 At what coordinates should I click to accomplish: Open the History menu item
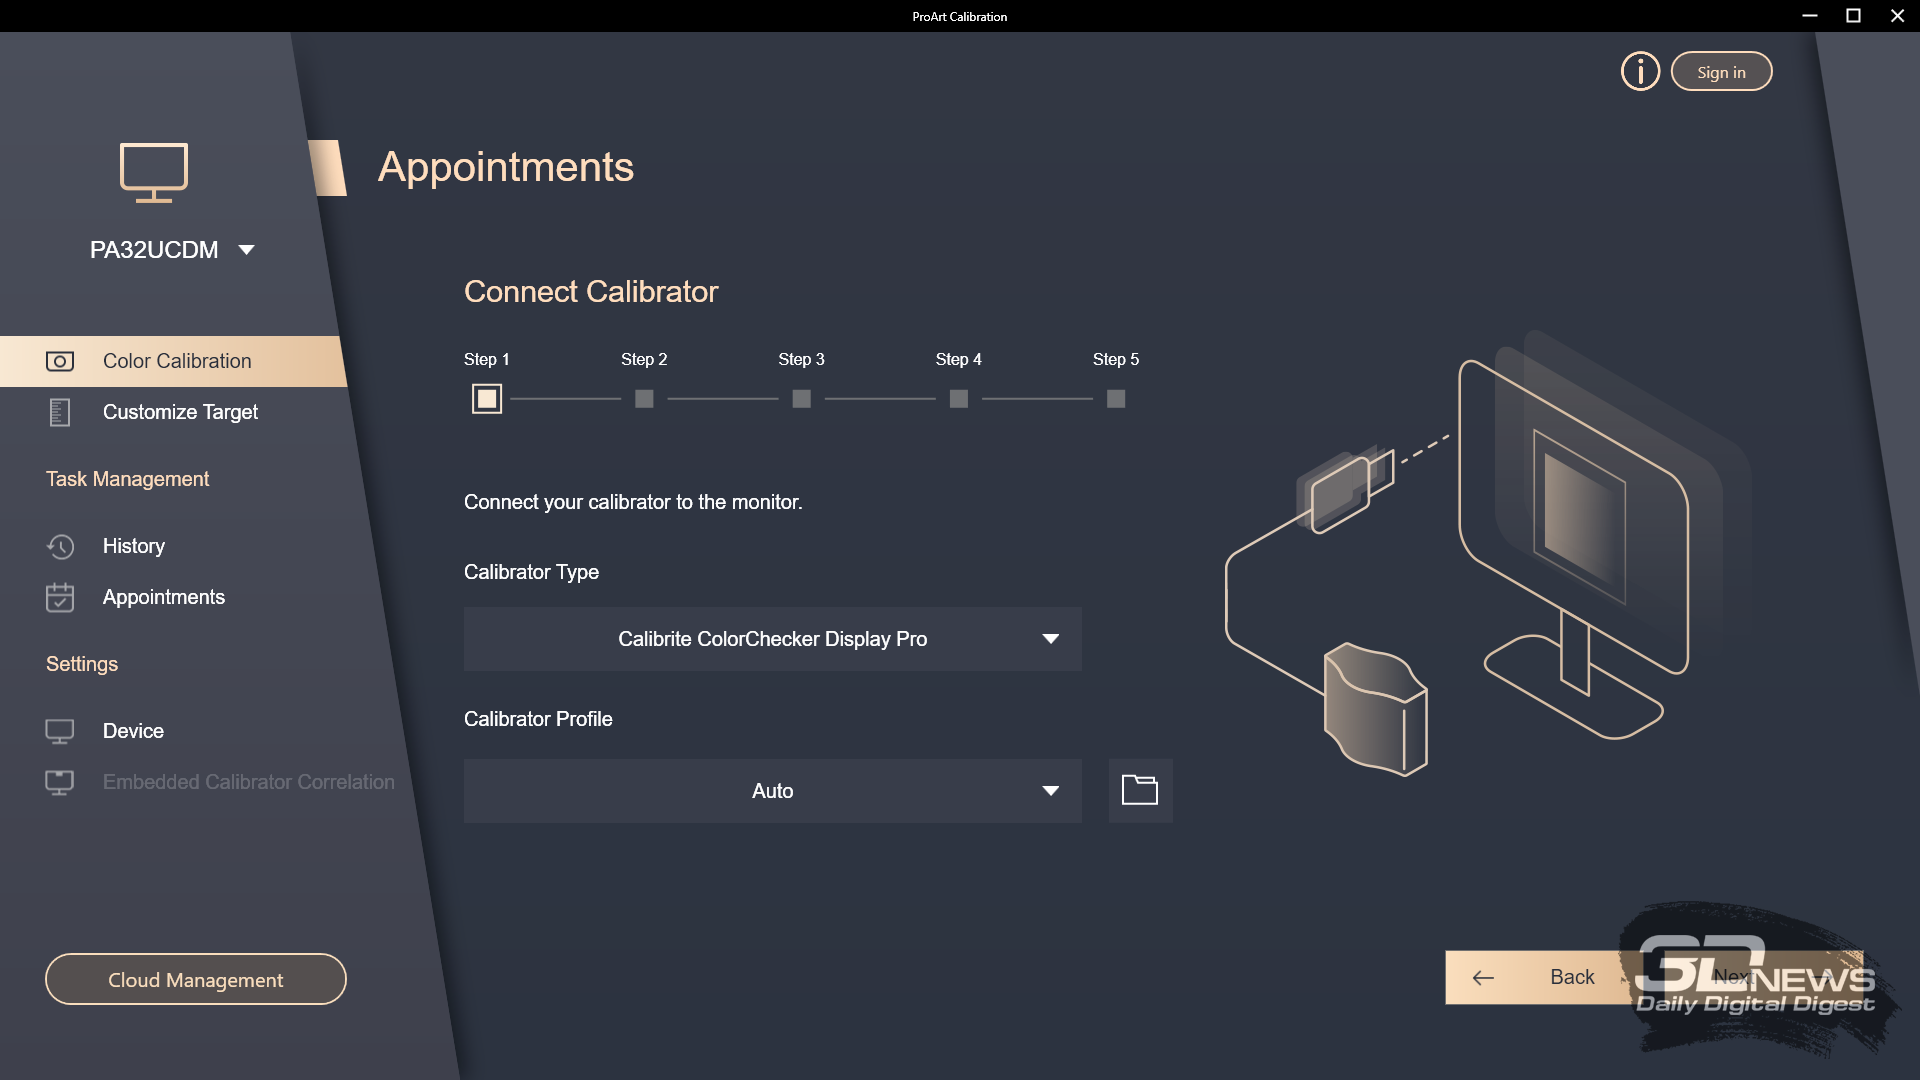[x=134, y=546]
